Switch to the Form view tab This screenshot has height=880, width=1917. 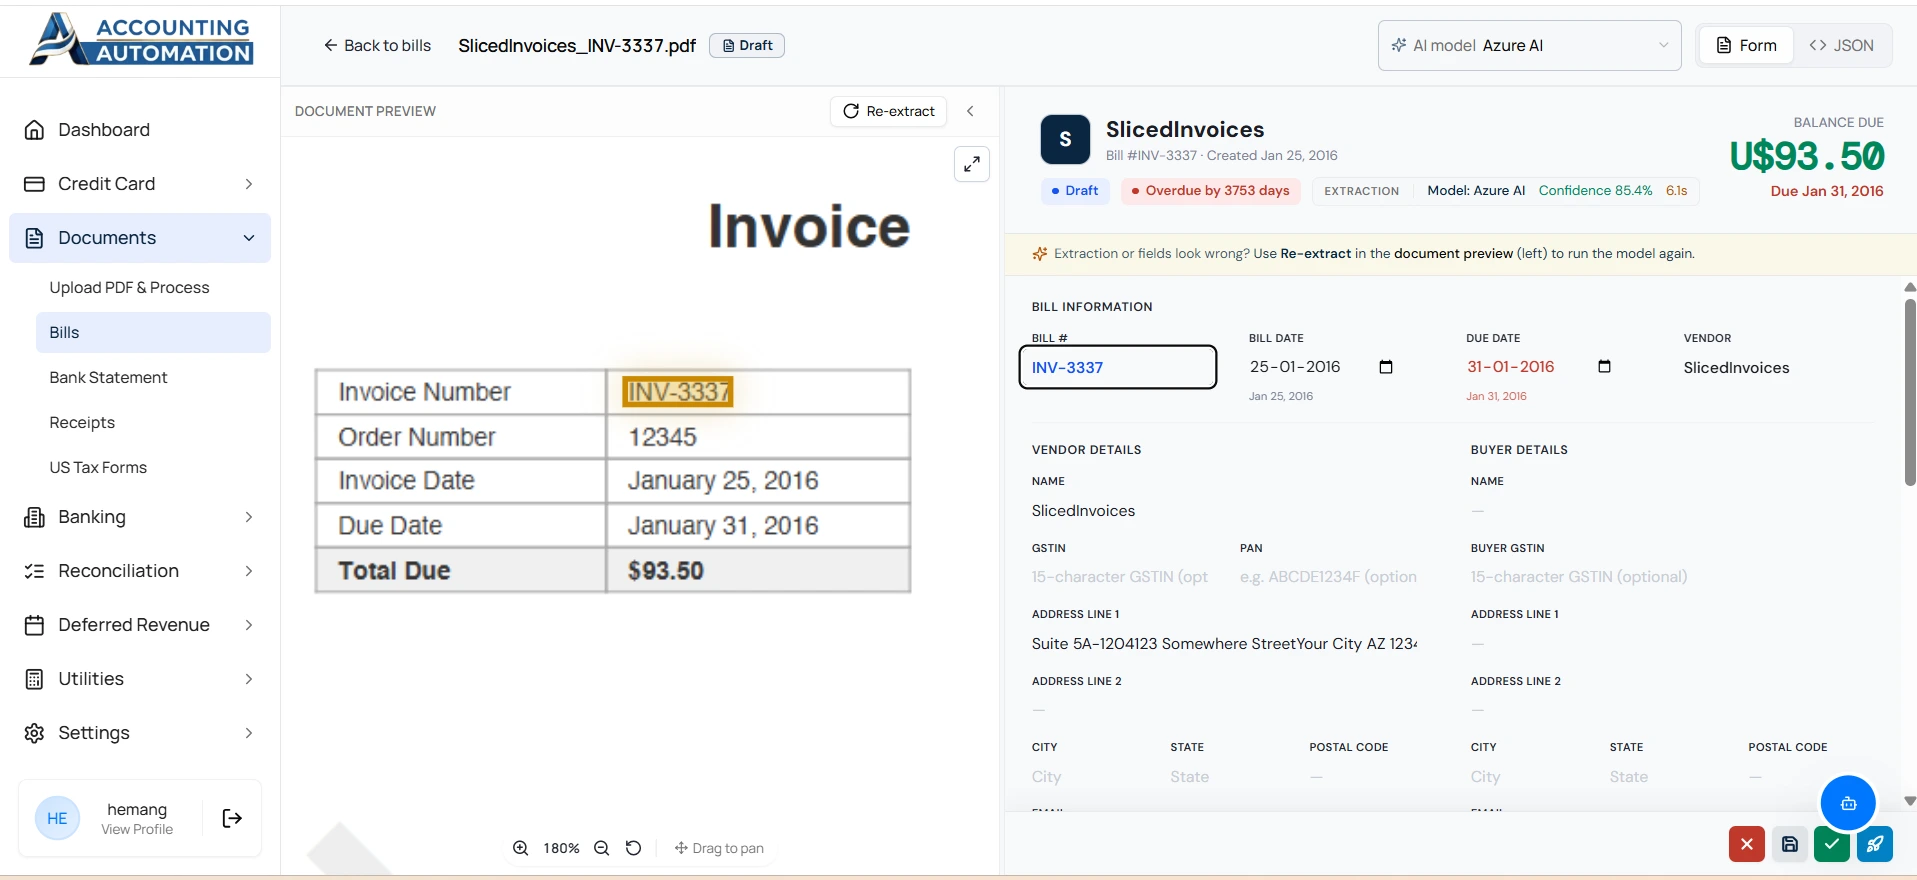[1746, 46]
